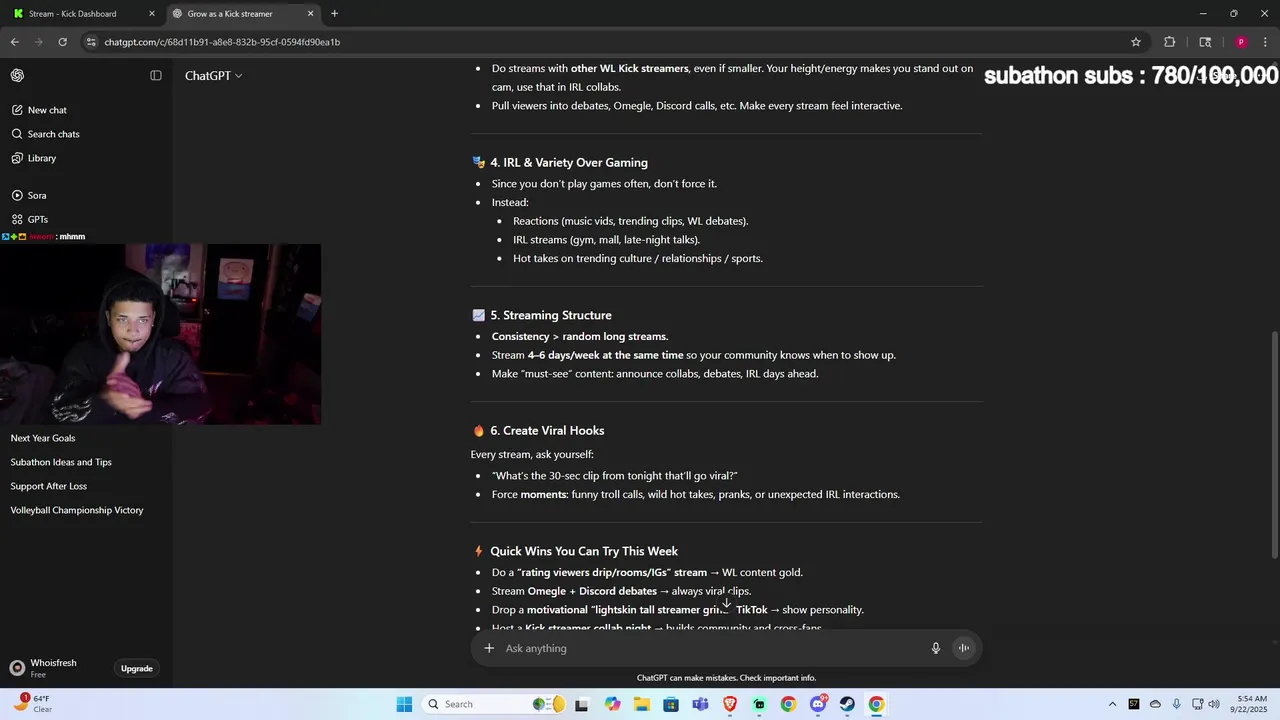Go back in browser history
Screen dimensions: 1280x720
(x=15, y=42)
